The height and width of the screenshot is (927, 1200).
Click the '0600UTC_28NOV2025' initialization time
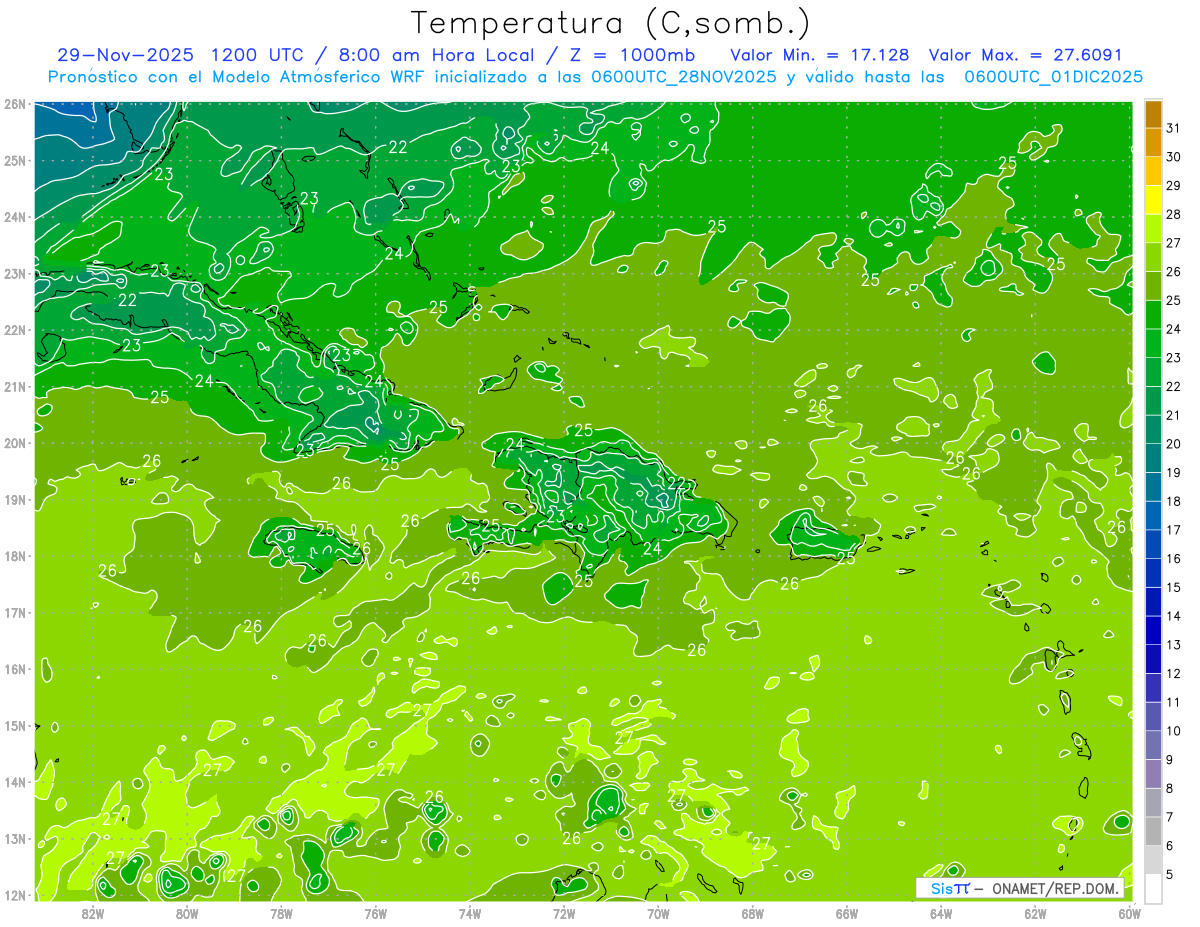(x=683, y=77)
